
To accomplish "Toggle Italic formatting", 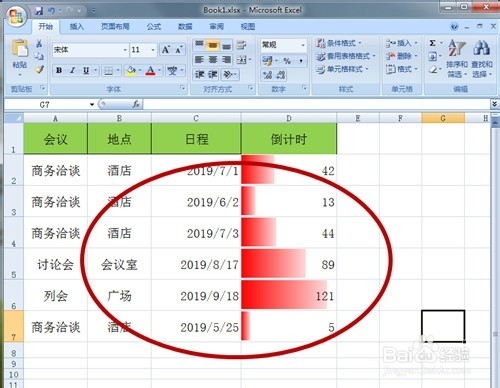I will click(x=72, y=70).
